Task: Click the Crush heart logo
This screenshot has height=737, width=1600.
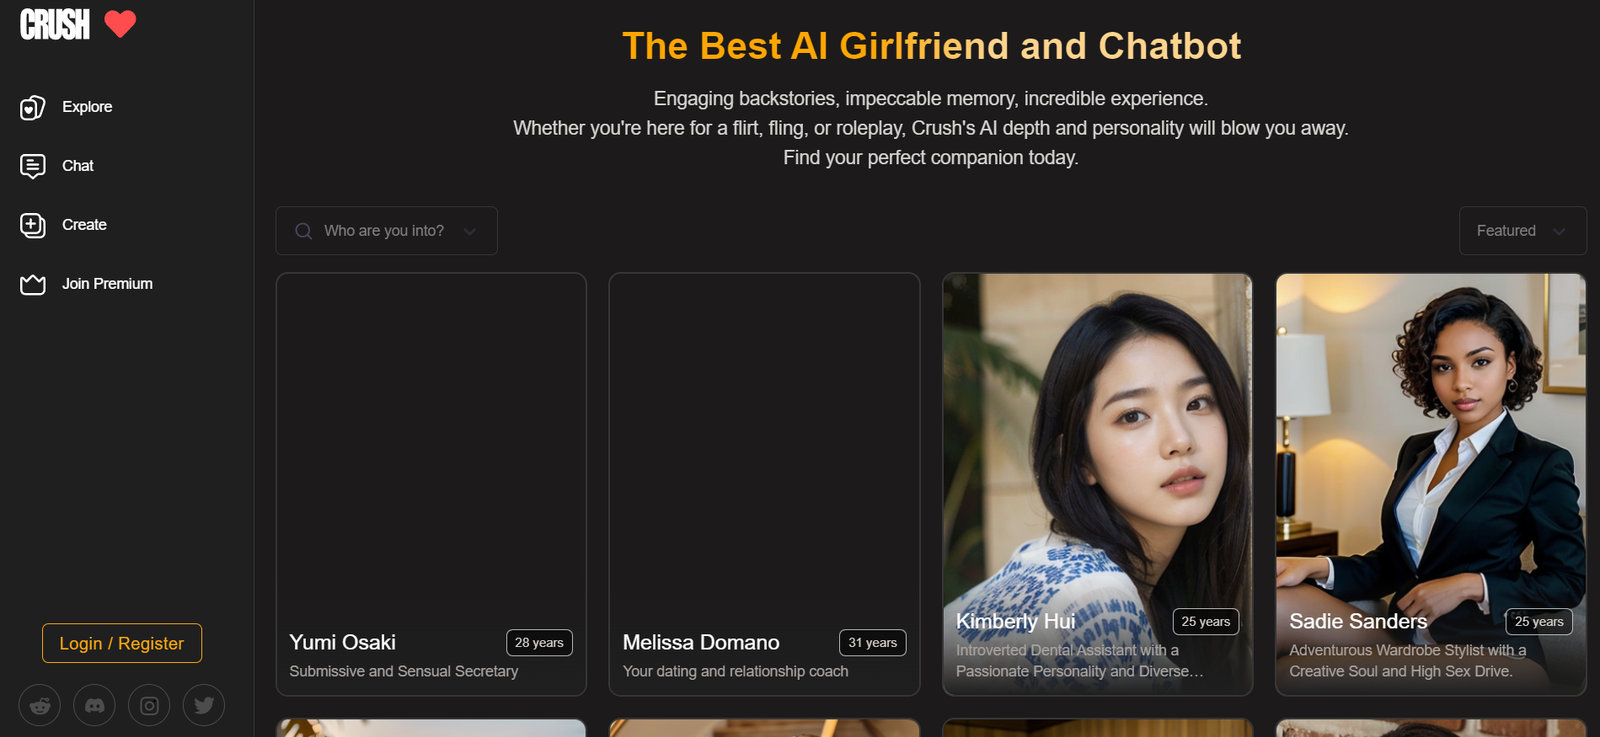Action: 120,24
